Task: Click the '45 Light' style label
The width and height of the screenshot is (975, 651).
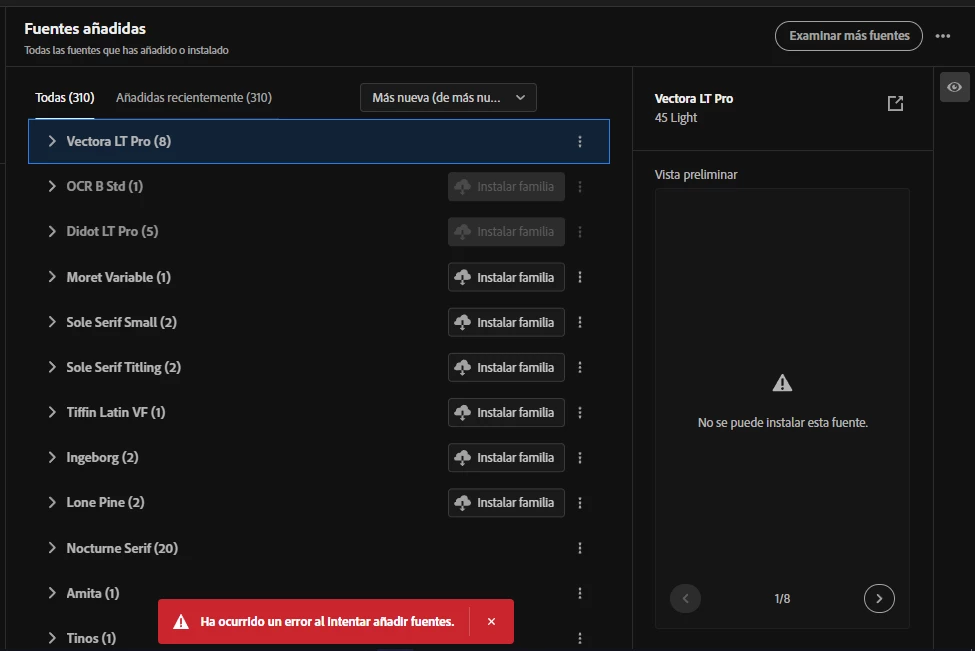Action: click(675, 118)
